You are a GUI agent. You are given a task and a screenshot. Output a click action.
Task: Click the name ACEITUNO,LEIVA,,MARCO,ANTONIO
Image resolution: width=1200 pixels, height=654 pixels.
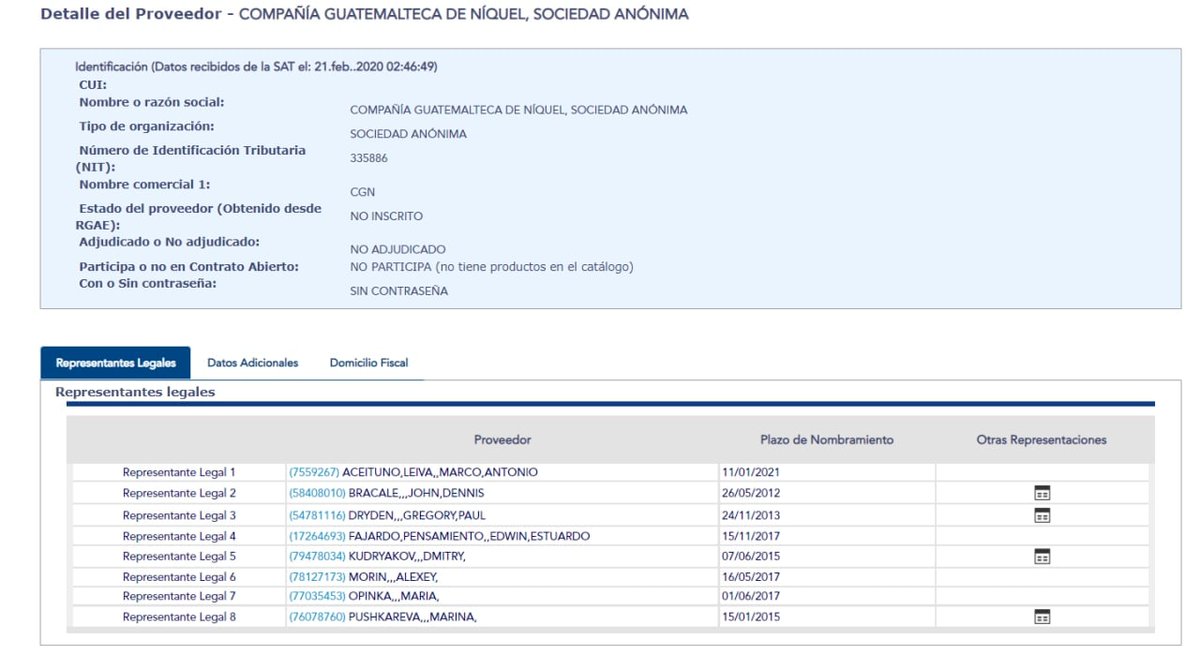(x=440, y=472)
